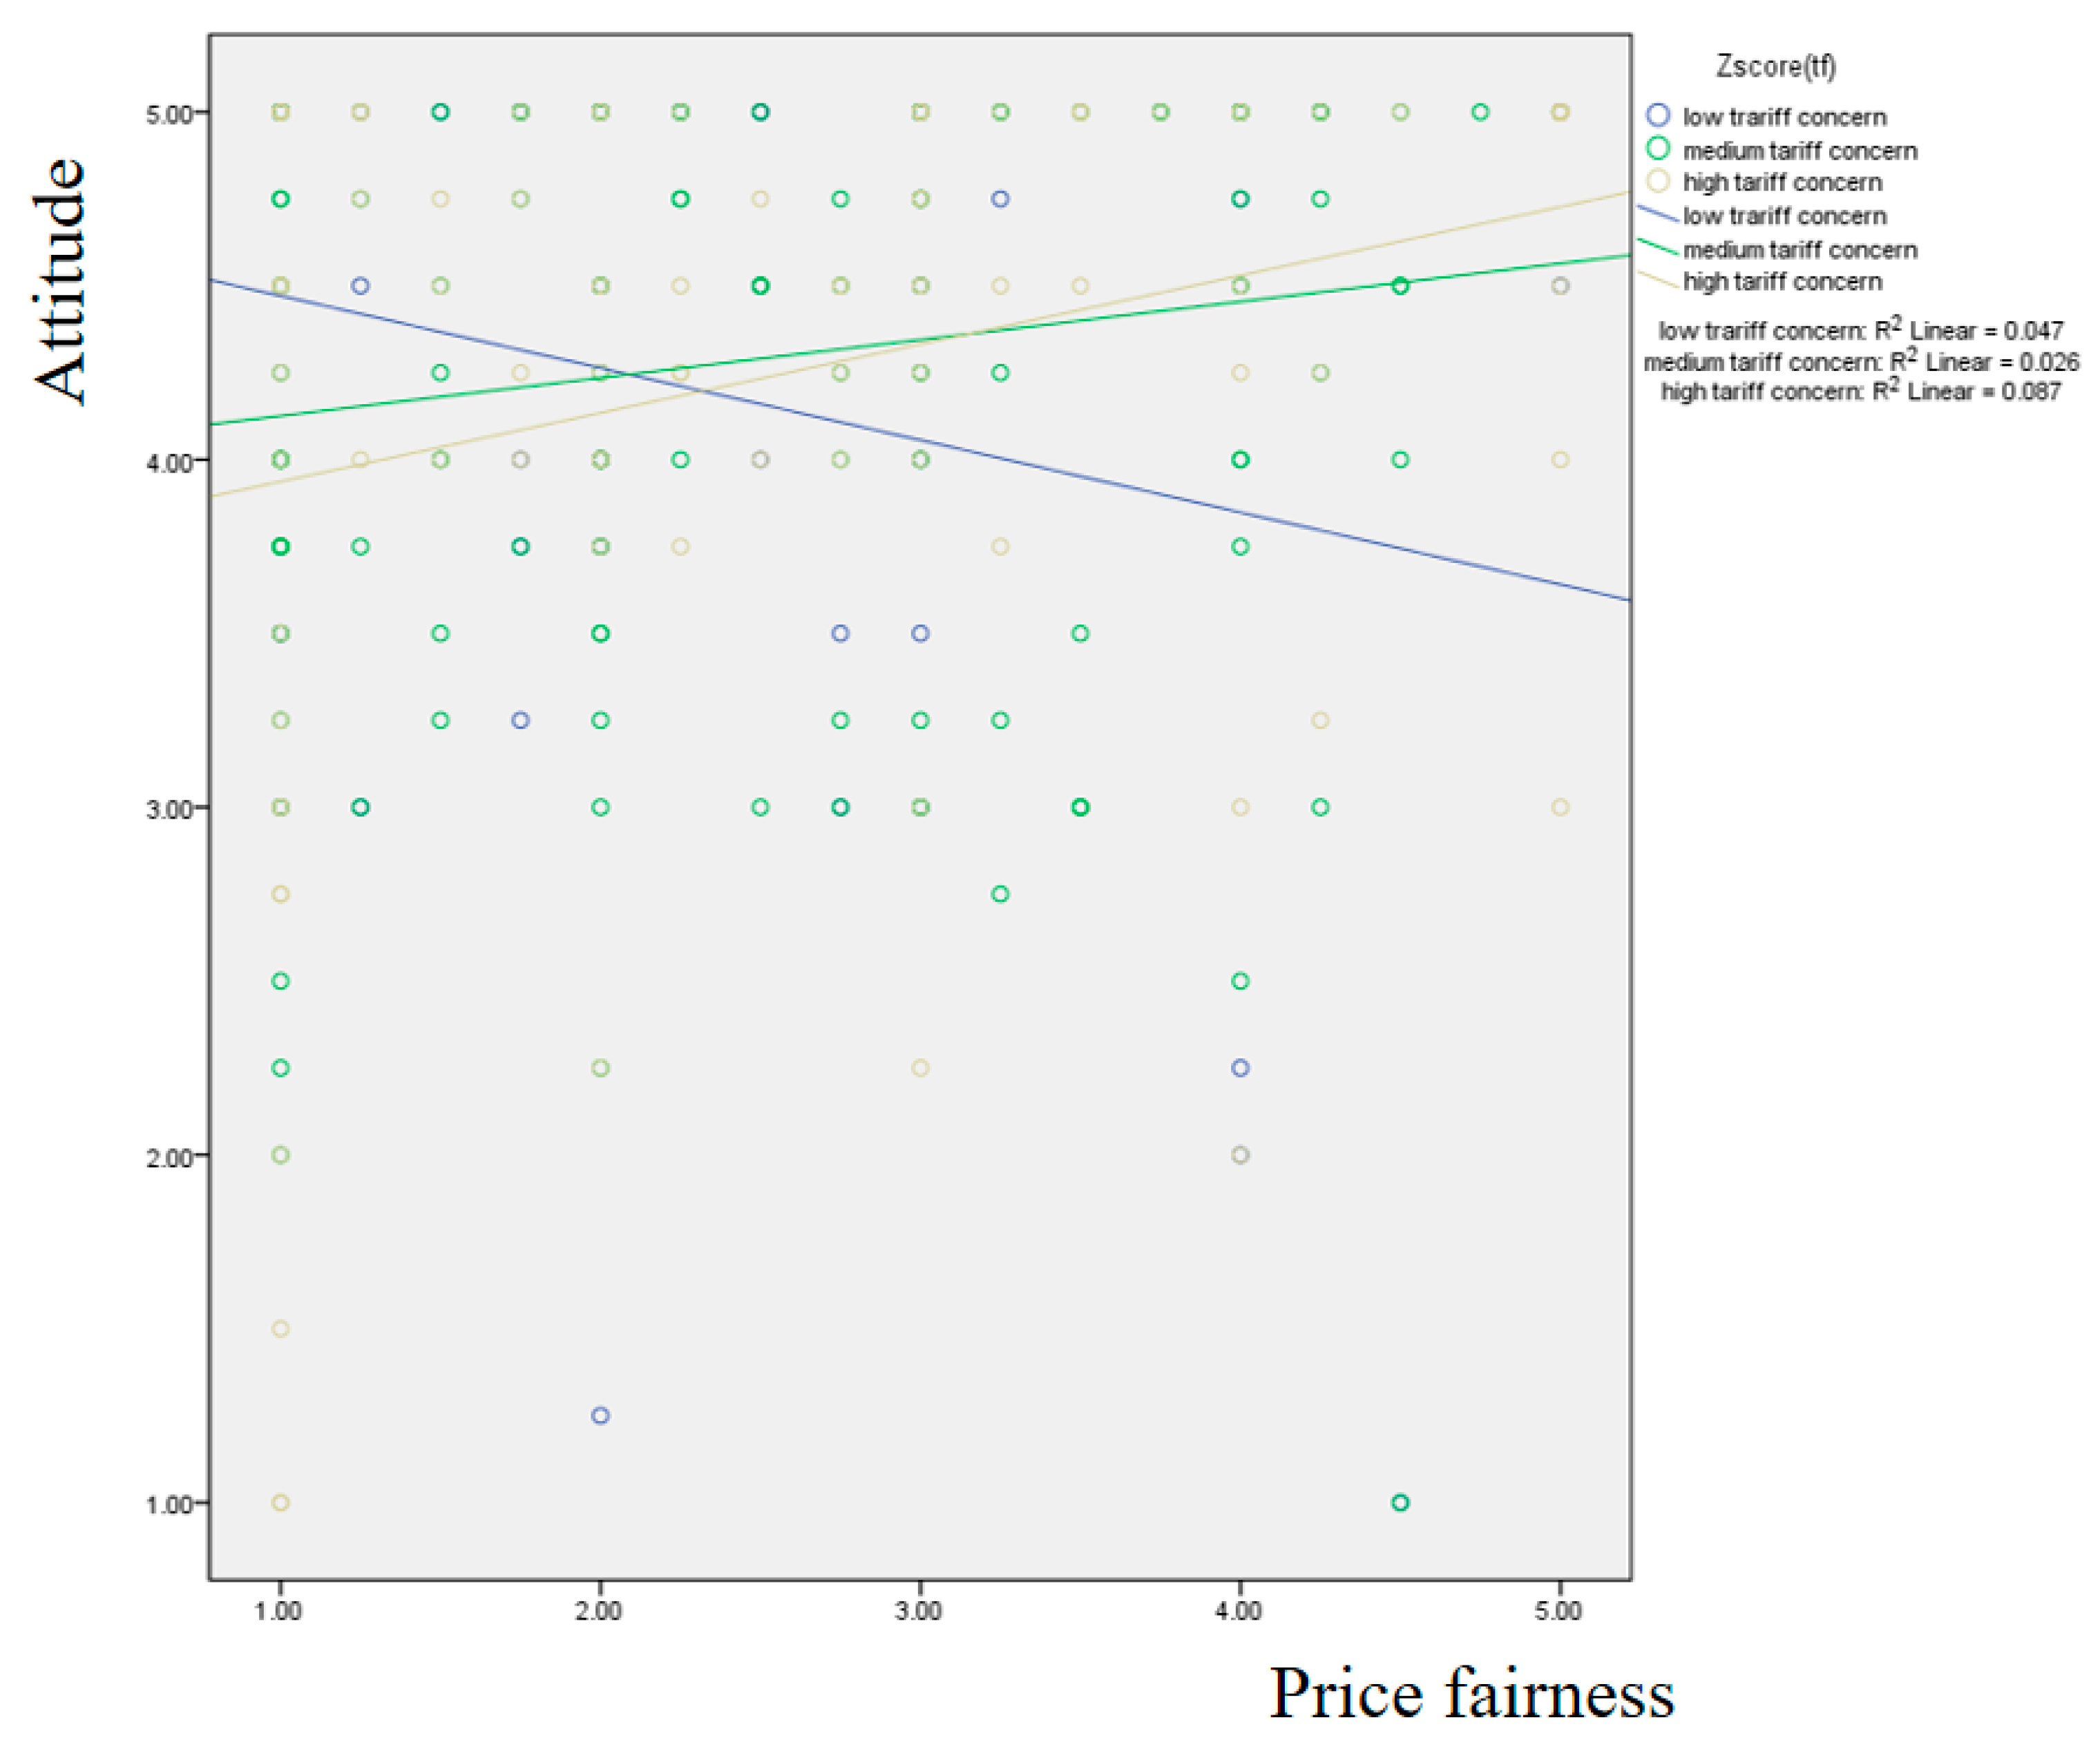
Task: Click the high tariff concern R² Linear = 0.087 label
Action: click(x=1860, y=391)
